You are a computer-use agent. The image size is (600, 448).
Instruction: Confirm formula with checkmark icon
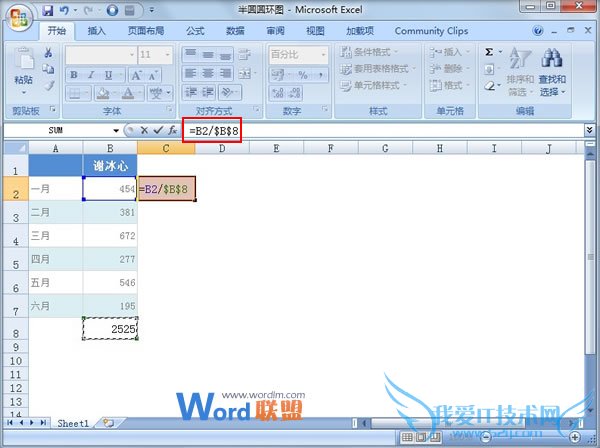158,130
